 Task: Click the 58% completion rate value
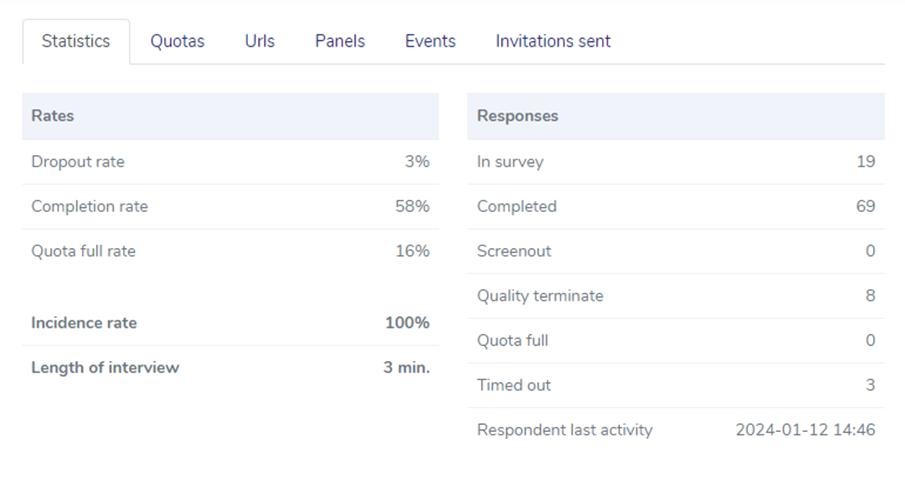412,207
